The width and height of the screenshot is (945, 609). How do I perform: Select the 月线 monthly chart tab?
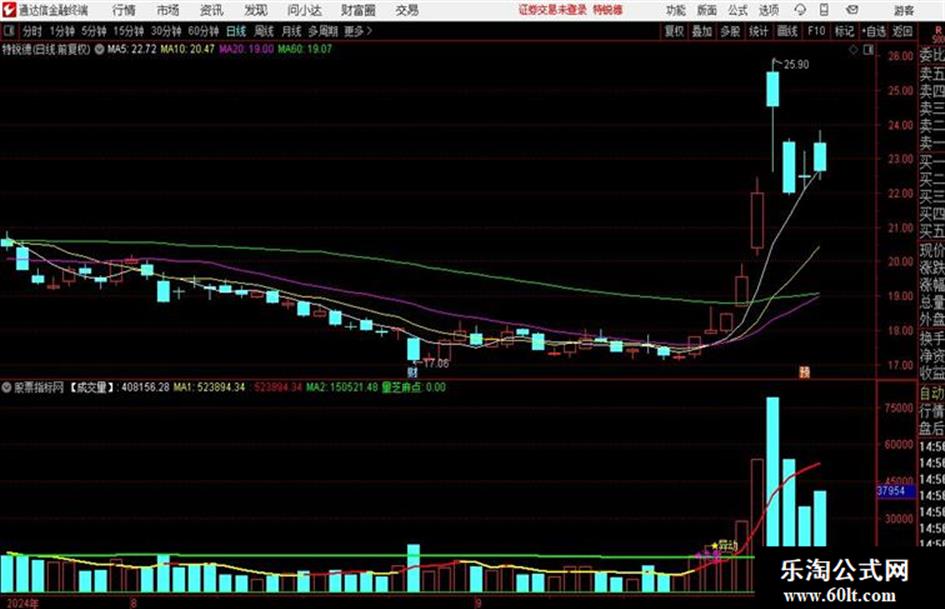(292, 31)
